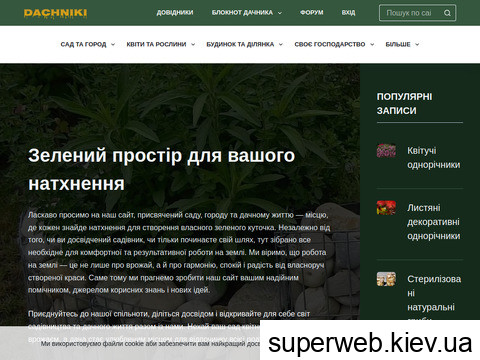The image size is (480, 360).
Task: Open the Блокнот дачника menu item
Action: pyautogui.click(x=242, y=13)
